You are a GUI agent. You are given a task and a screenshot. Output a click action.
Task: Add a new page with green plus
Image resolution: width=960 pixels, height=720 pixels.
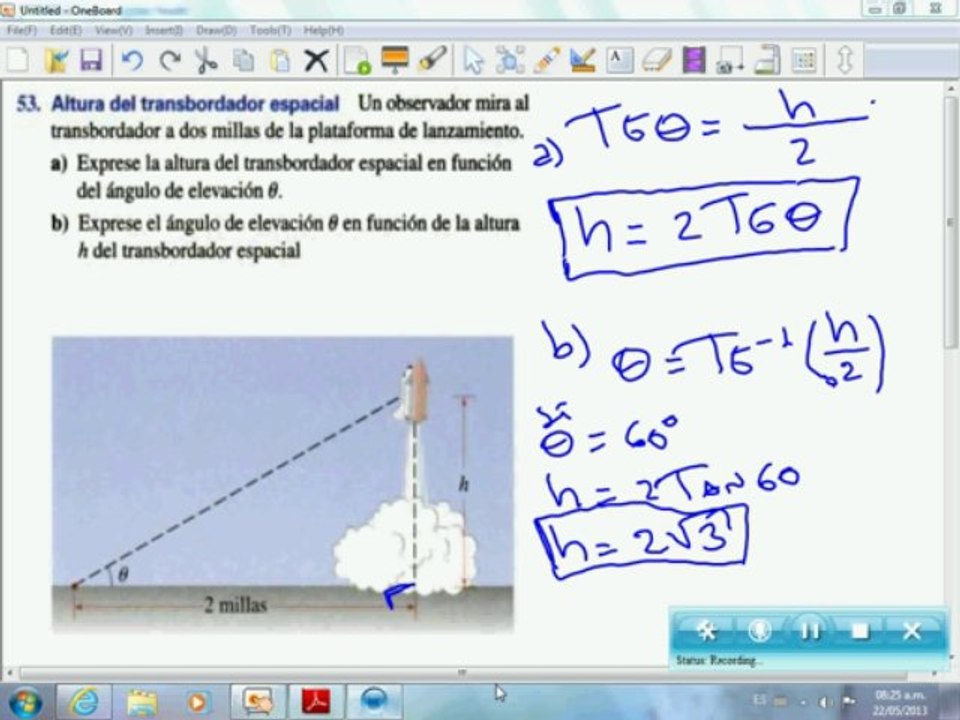tap(357, 61)
